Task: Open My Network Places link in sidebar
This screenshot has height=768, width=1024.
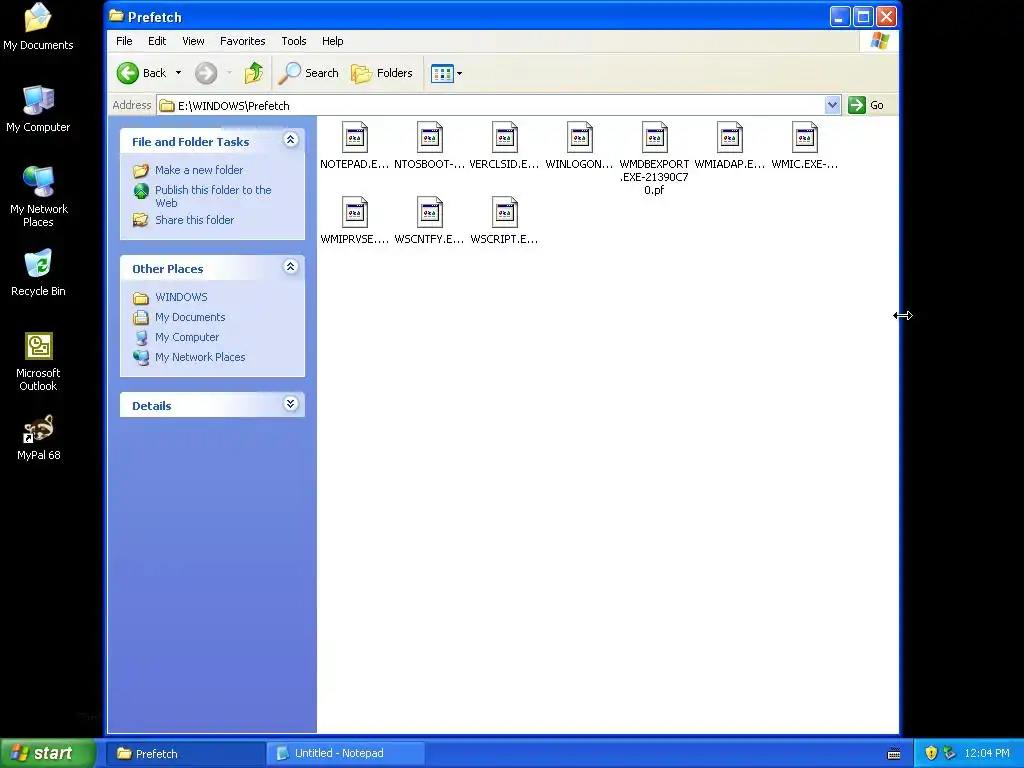Action: pos(200,357)
